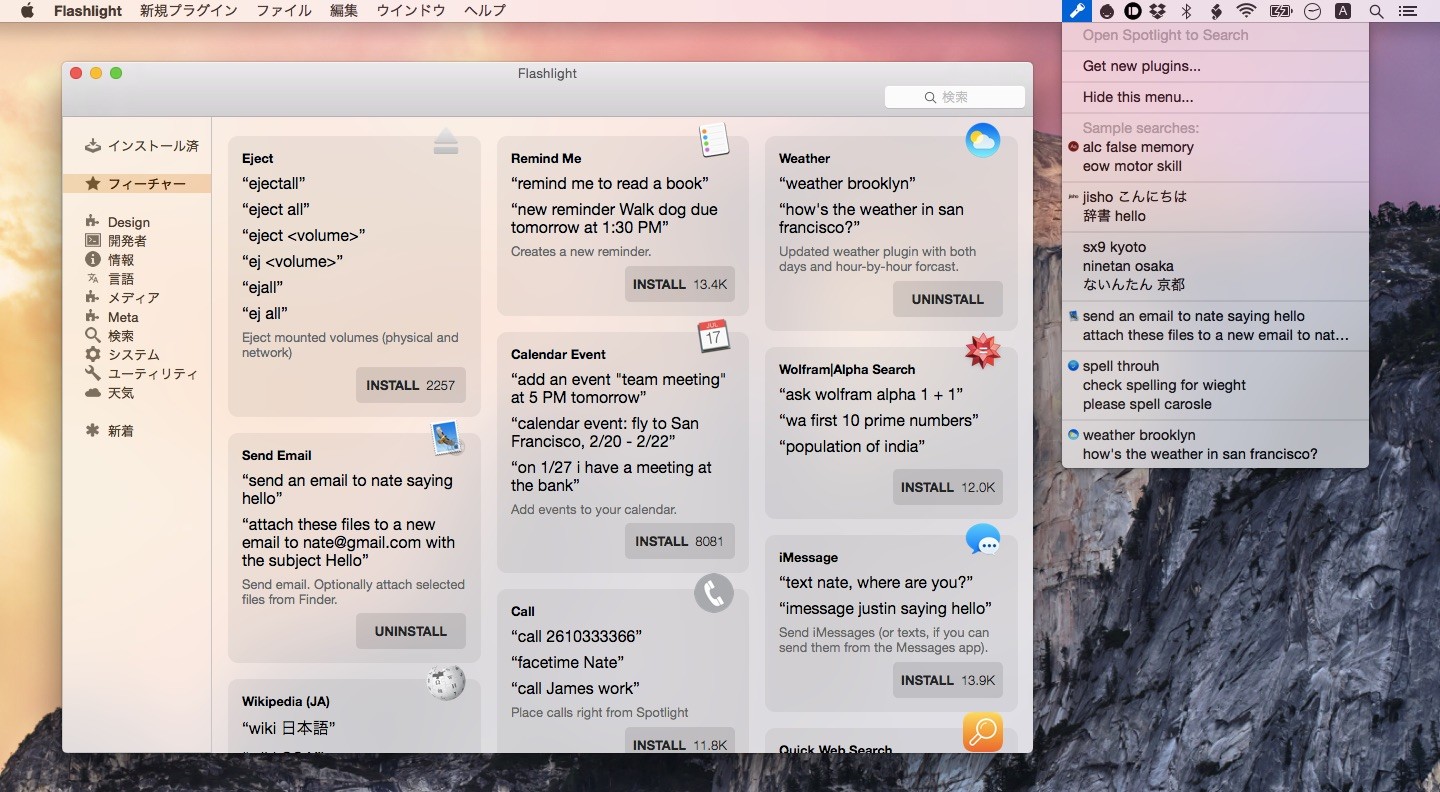This screenshot has width=1440, height=792.
Task: Open the 新規プラグイン menu
Action: 189,11
